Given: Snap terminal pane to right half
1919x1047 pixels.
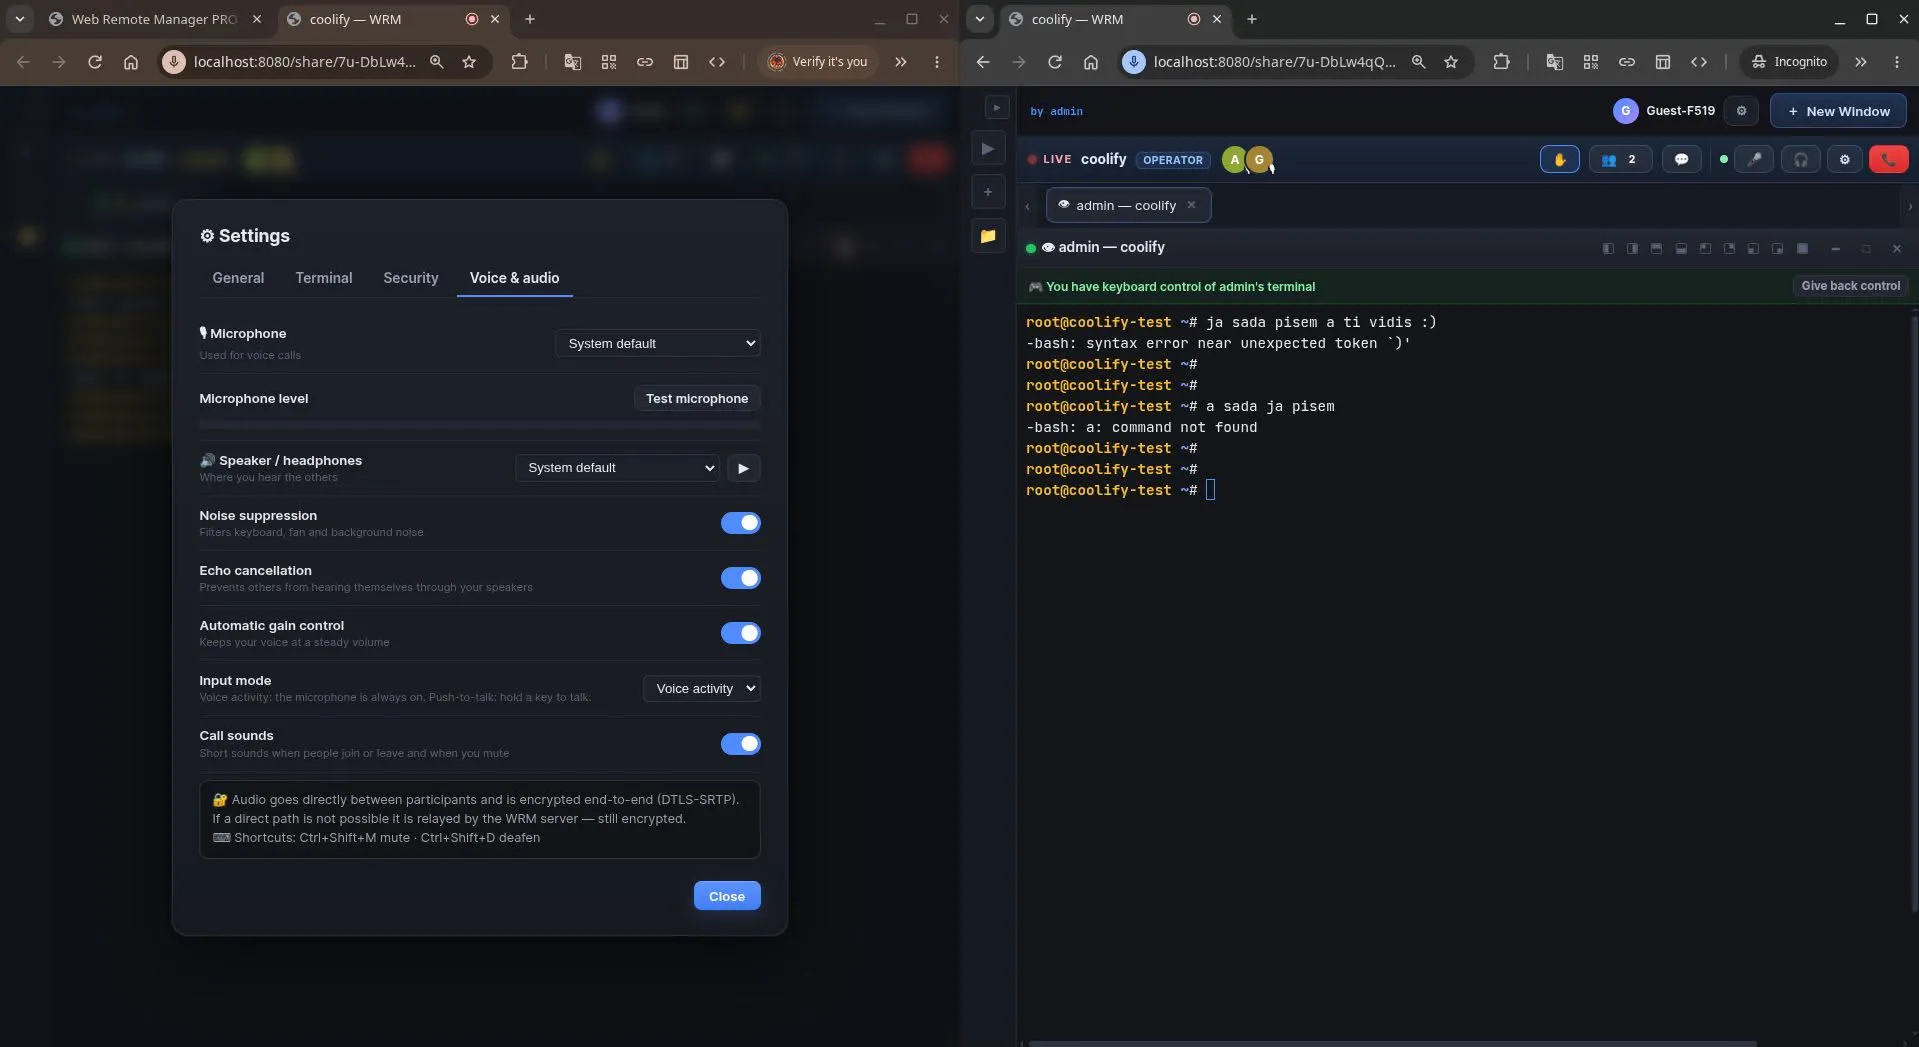Looking at the screenshot, I should 1632,248.
